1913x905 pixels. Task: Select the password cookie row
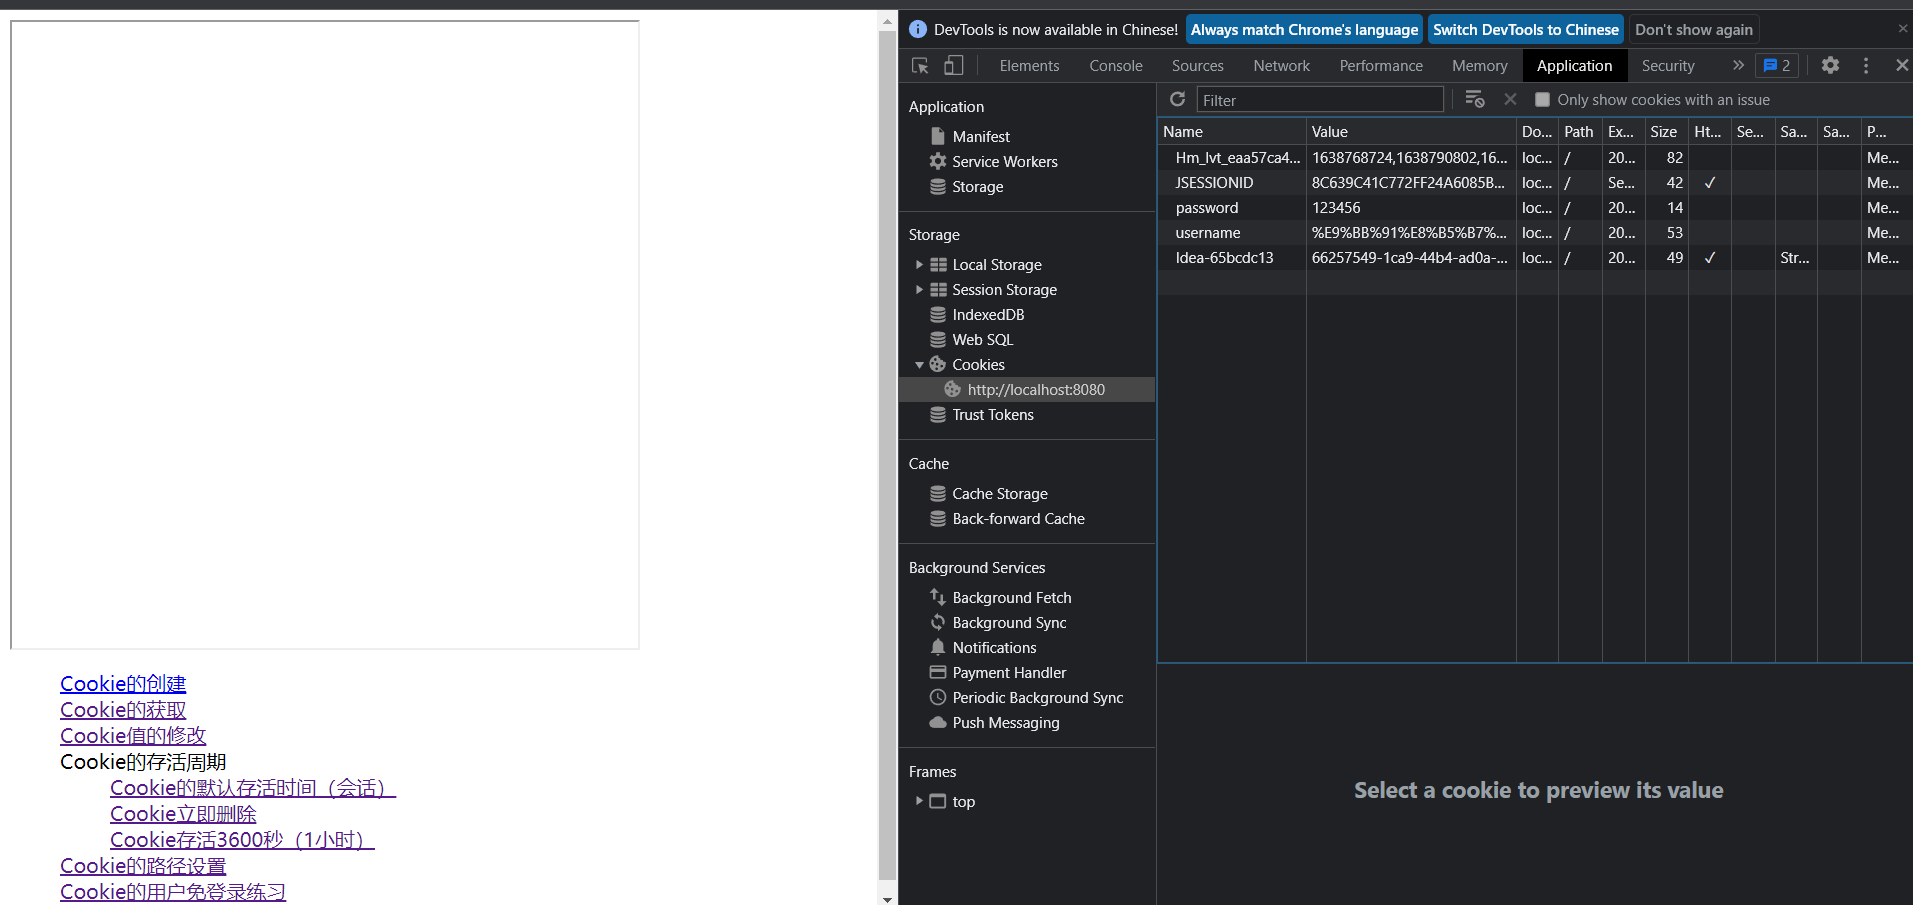(1535, 207)
